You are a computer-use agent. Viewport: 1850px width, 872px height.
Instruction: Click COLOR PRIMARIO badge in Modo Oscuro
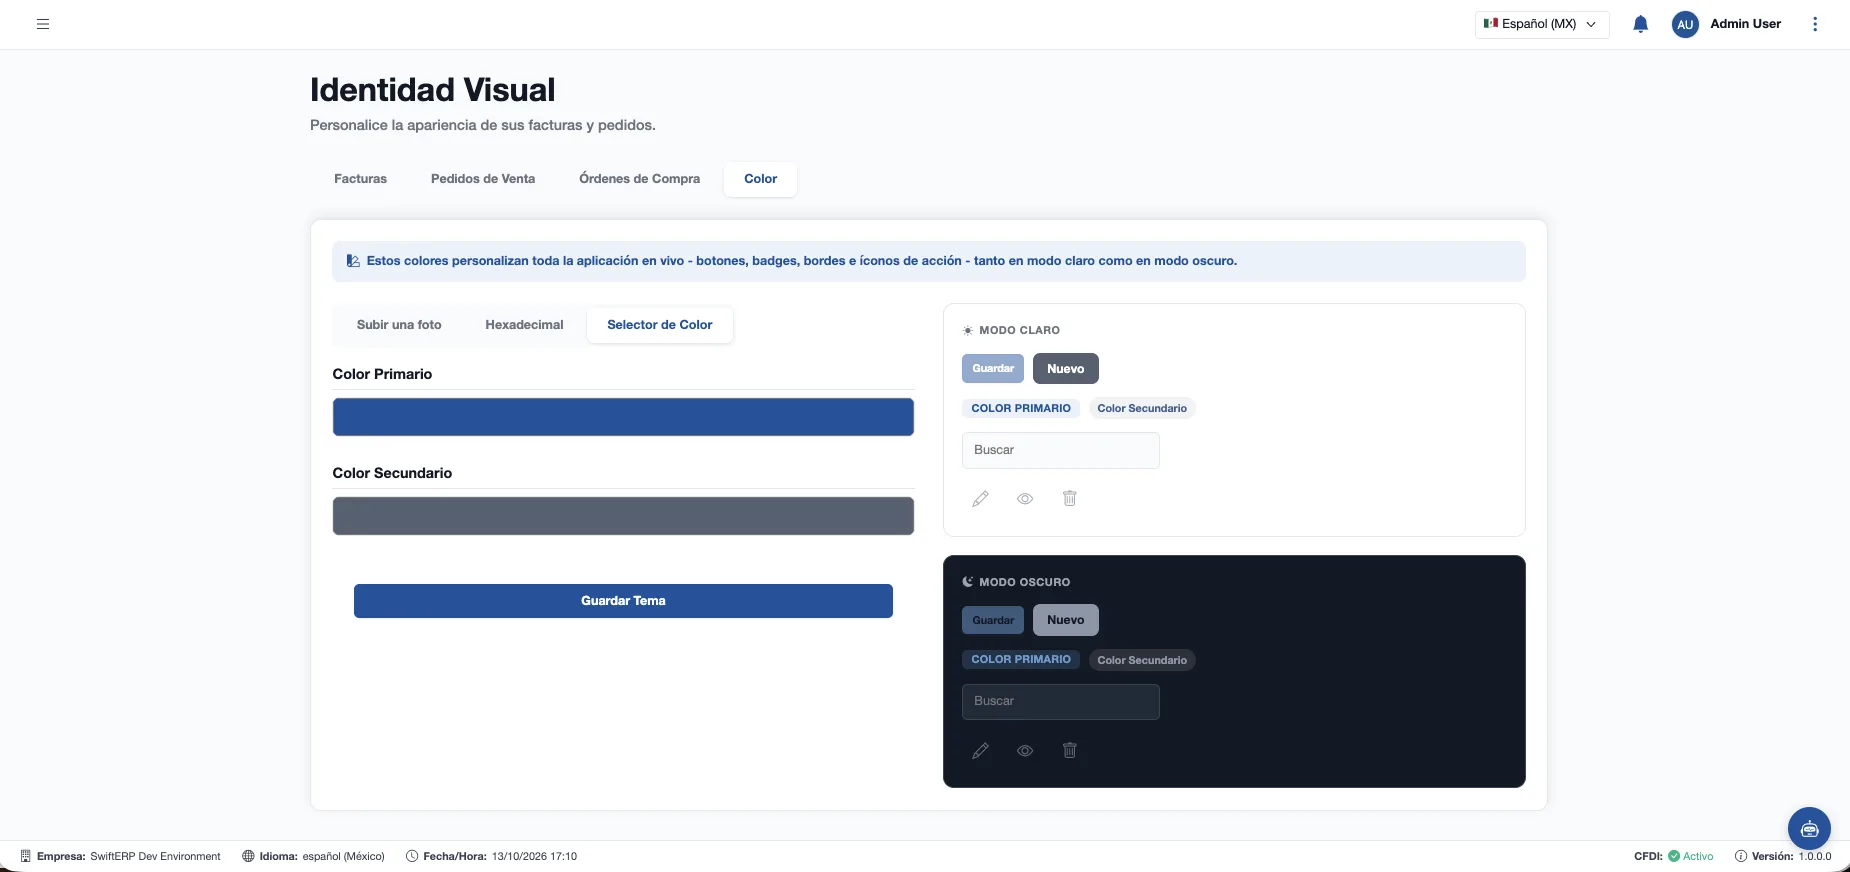(x=1021, y=659)
